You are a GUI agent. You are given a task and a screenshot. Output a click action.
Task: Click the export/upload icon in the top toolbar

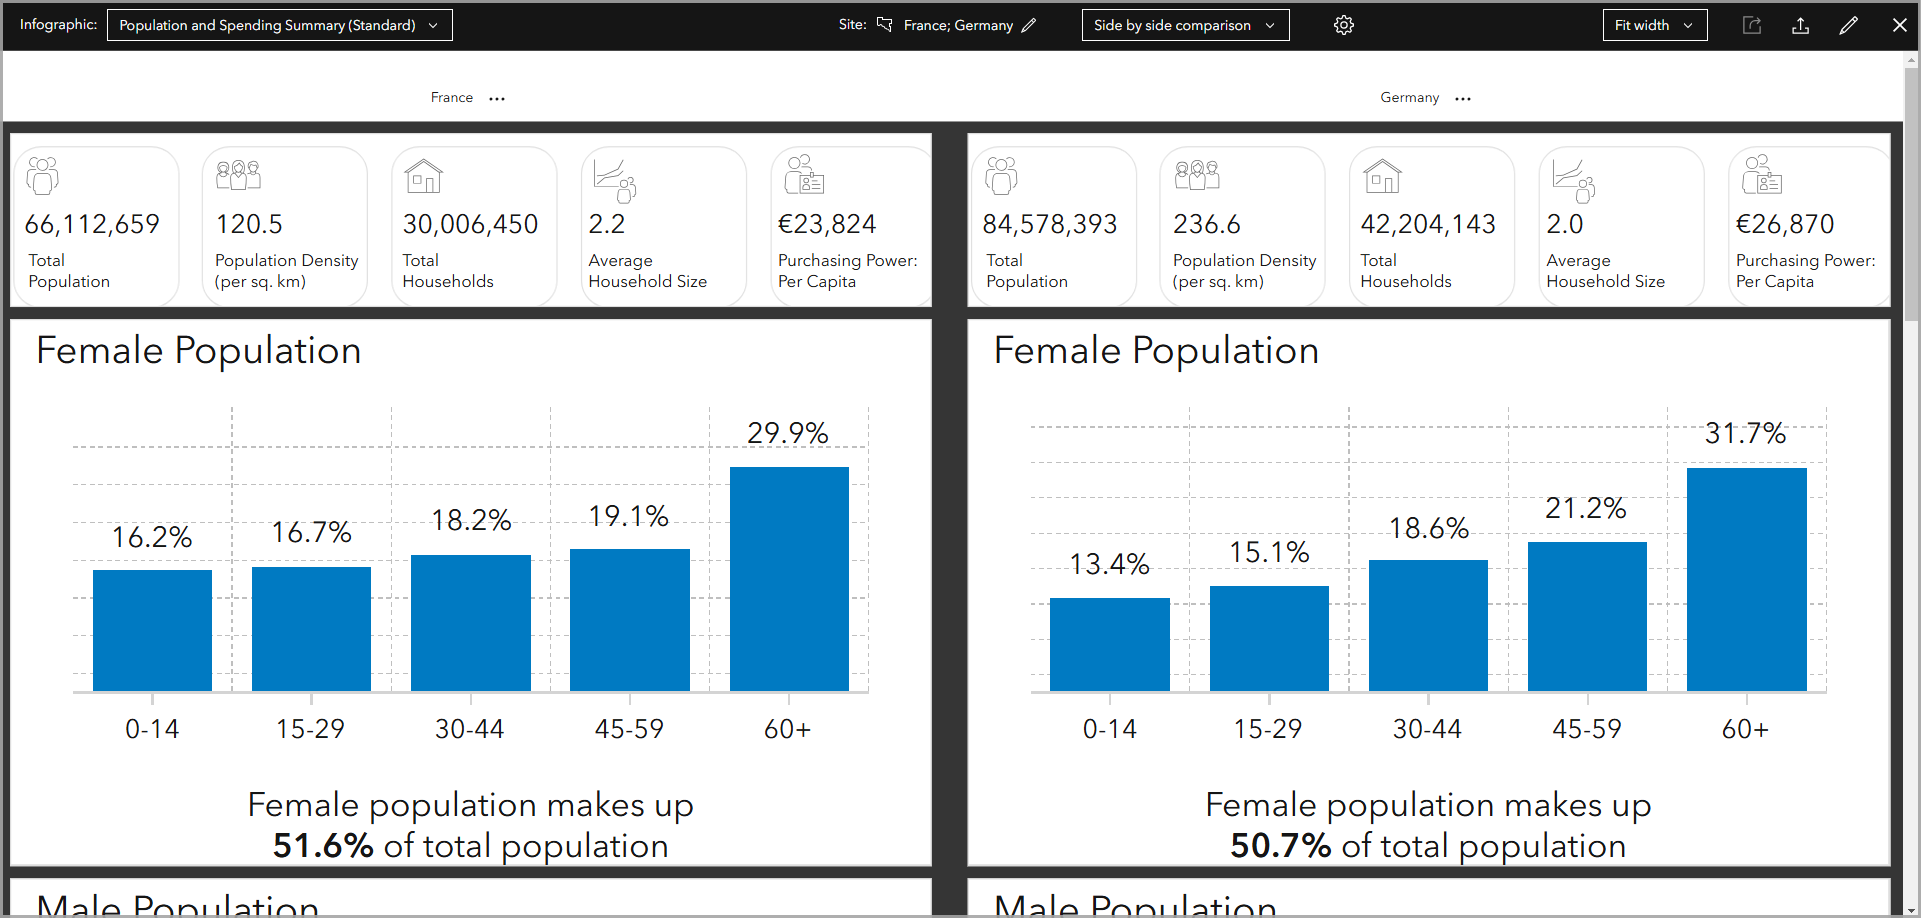[1801, 25]
